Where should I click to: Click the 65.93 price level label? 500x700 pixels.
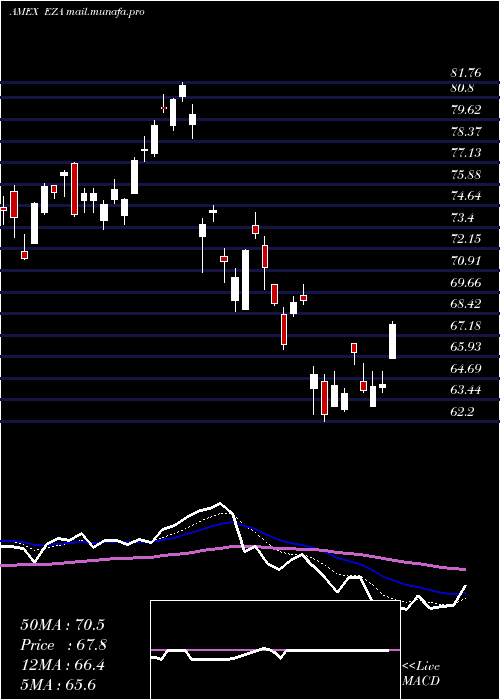click(x=466, y=347)
